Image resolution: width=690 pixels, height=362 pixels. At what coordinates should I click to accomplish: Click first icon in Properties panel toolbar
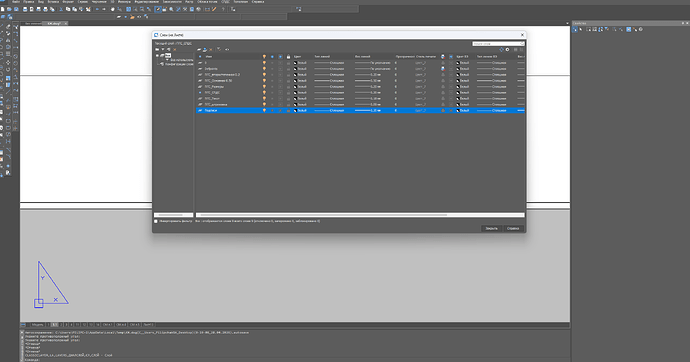point(575,29)
